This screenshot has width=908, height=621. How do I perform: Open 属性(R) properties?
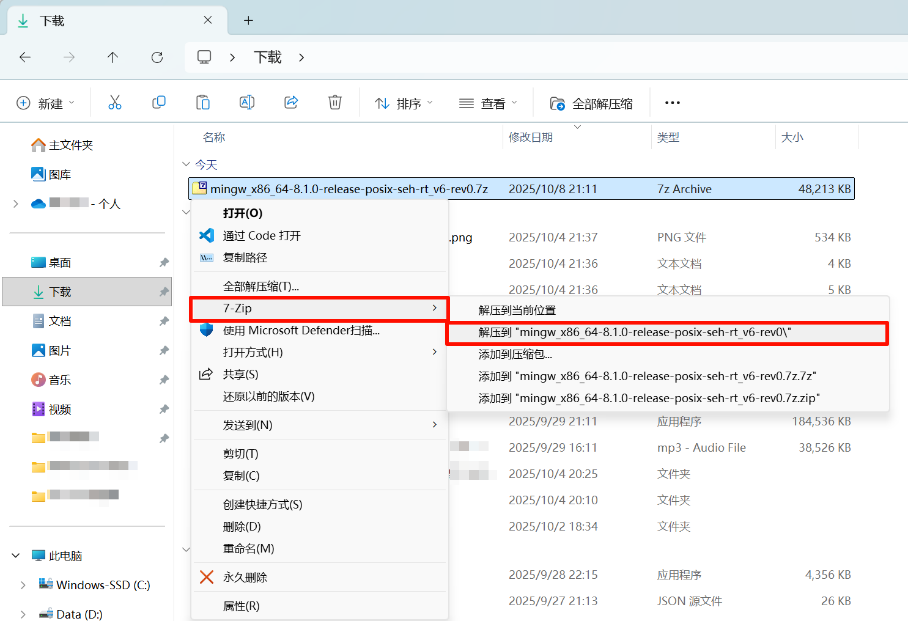320,606
